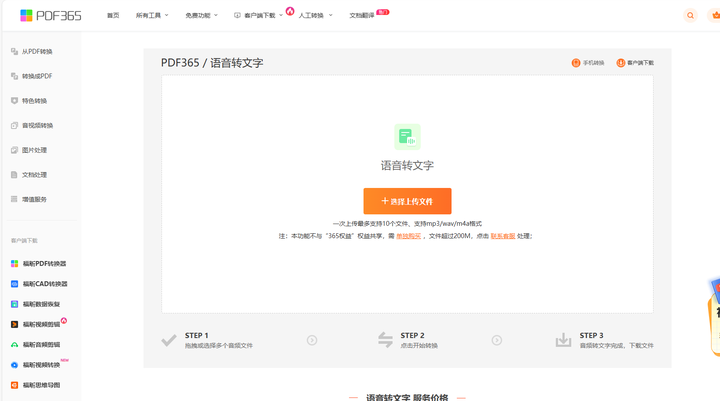Click the flame hot badge in header

[290, 11]
